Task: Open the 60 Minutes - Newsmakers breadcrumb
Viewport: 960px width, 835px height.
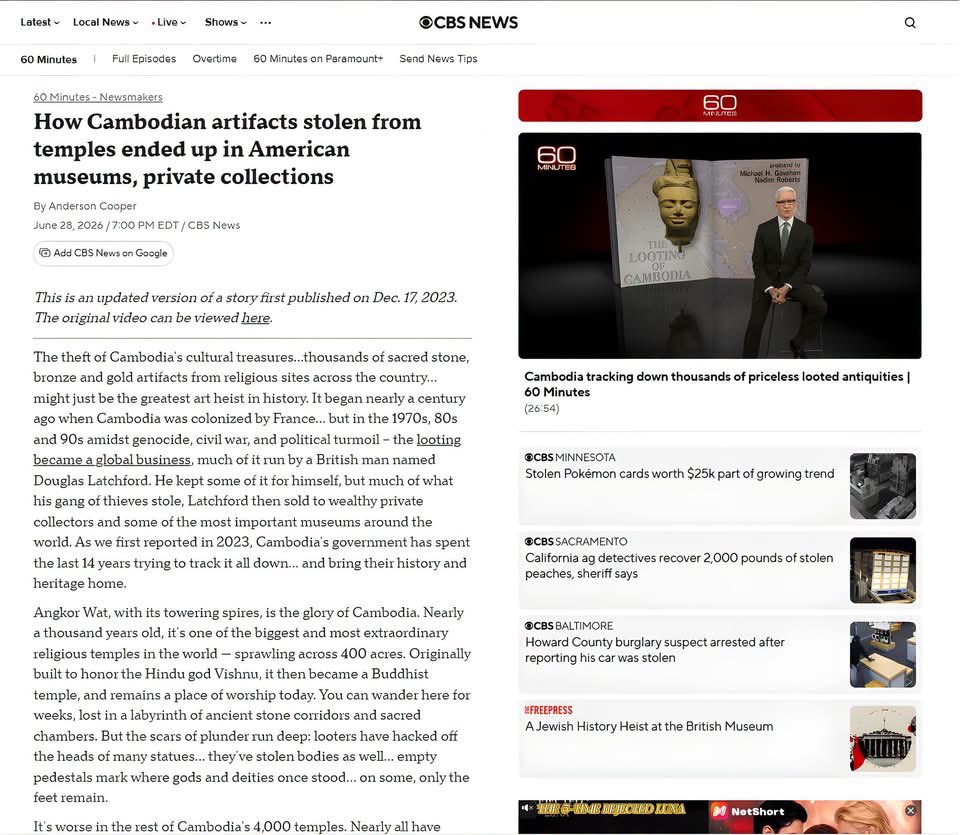Action: (98, 97)
